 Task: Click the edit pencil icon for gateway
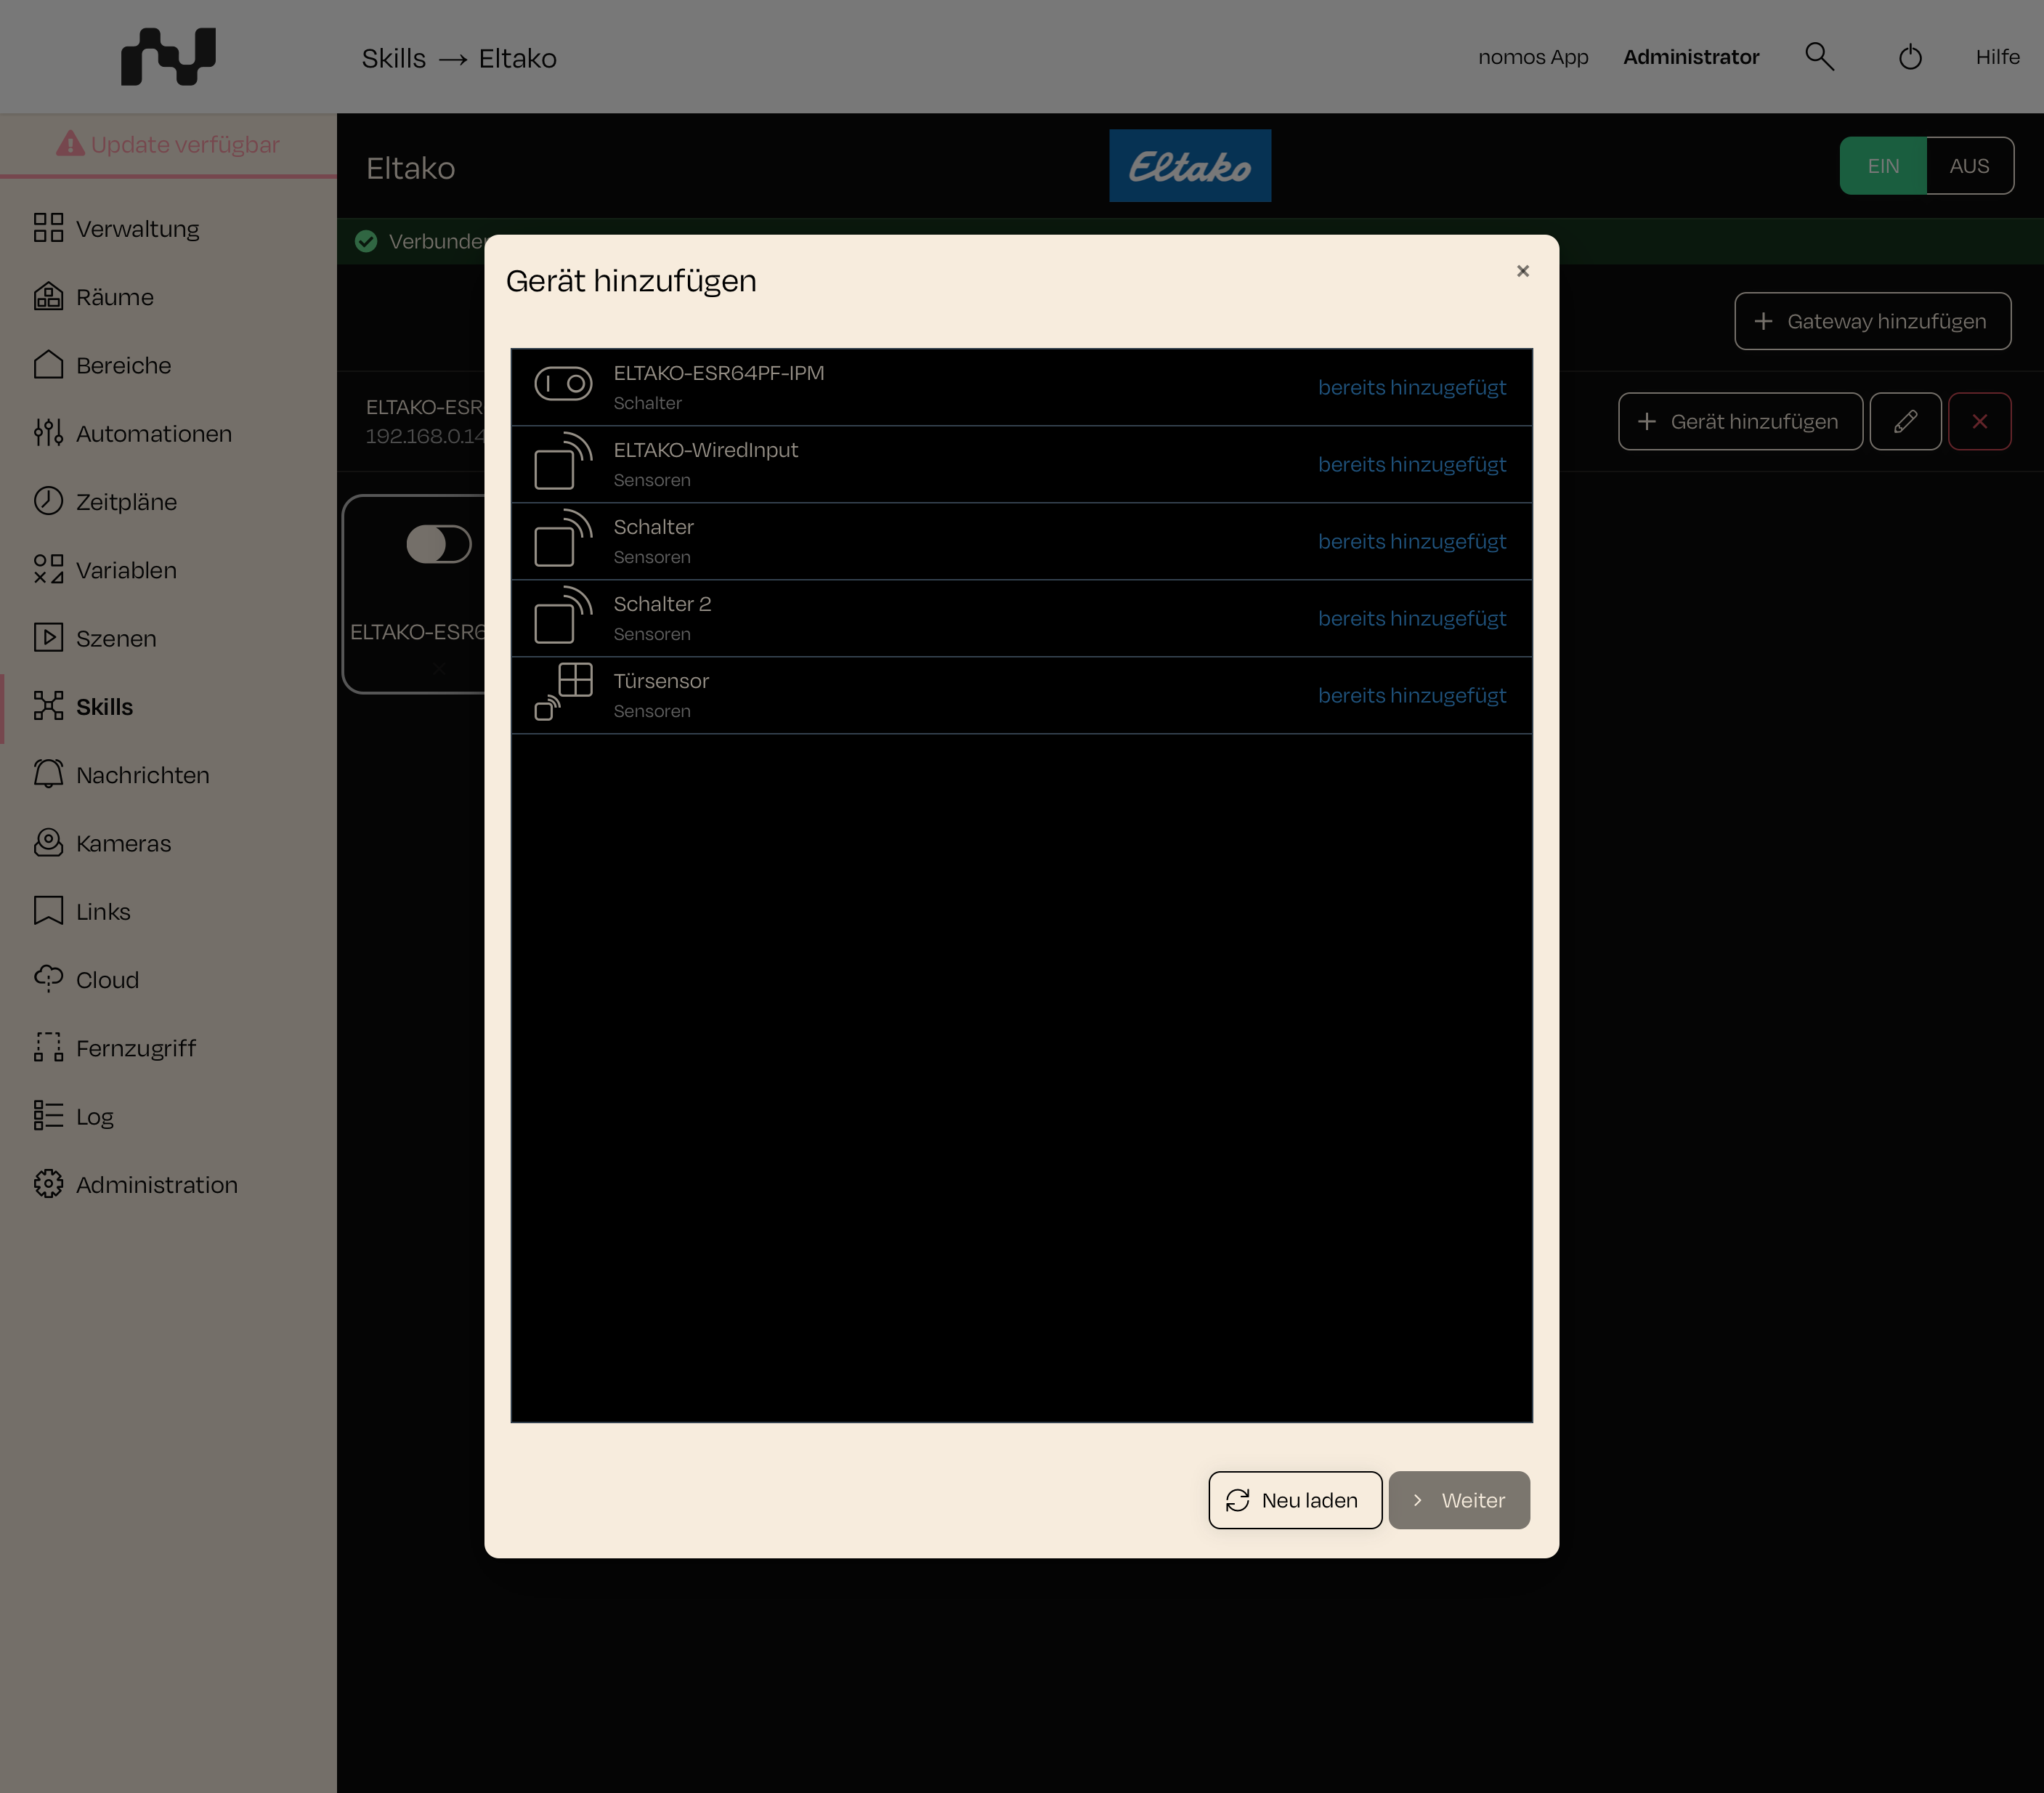pos(1905,421)
